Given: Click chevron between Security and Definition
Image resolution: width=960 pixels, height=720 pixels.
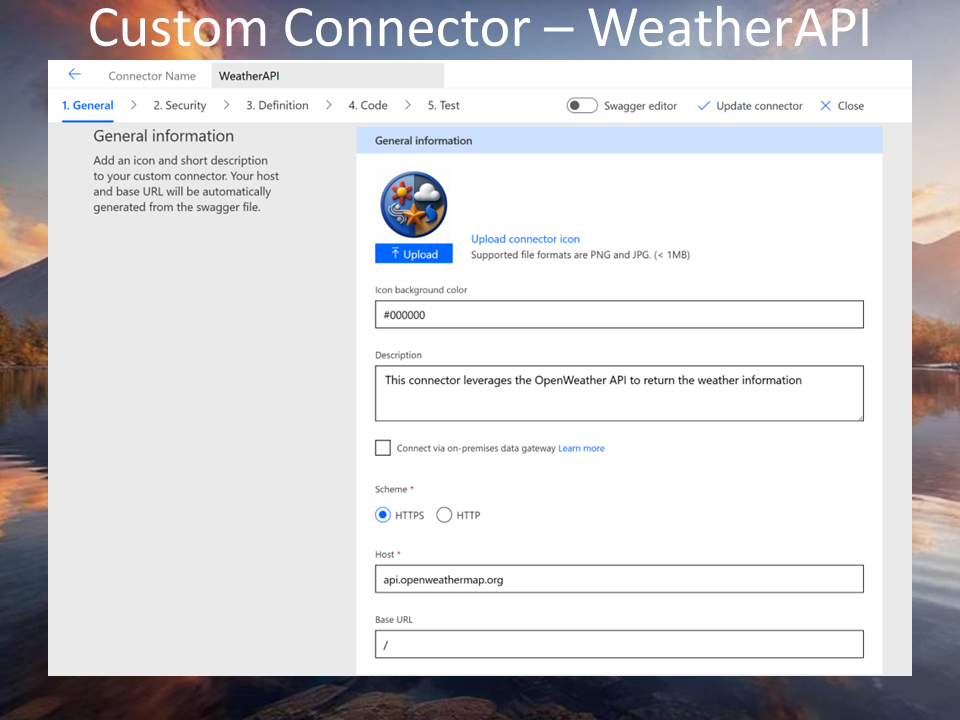Looking at the screenshot, I should (227, 105).
